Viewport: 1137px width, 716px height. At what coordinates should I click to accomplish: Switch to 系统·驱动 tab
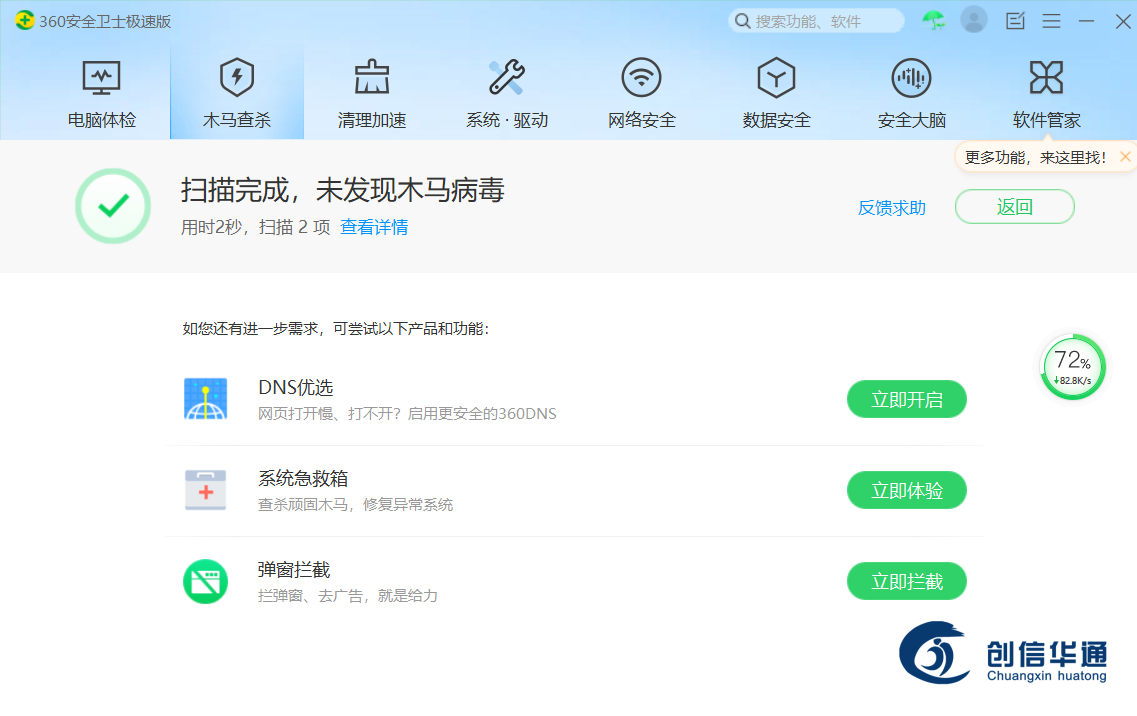(506, 94)
